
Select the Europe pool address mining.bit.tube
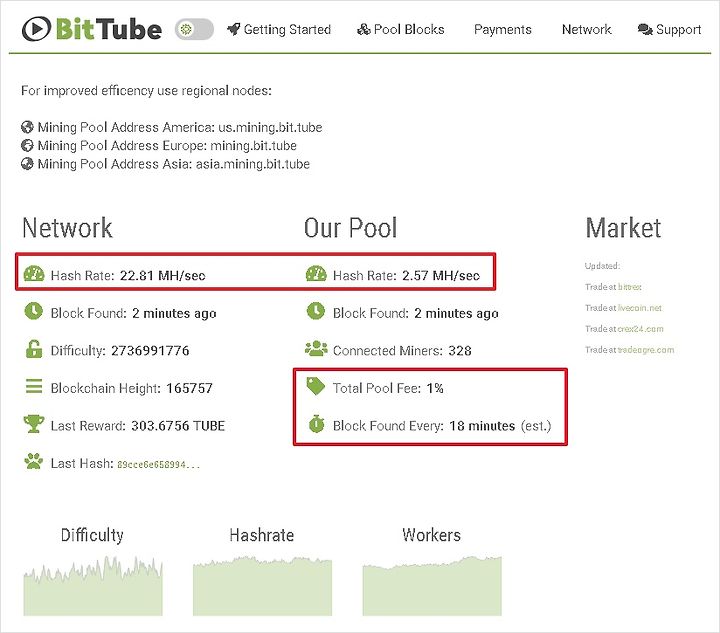253,146
